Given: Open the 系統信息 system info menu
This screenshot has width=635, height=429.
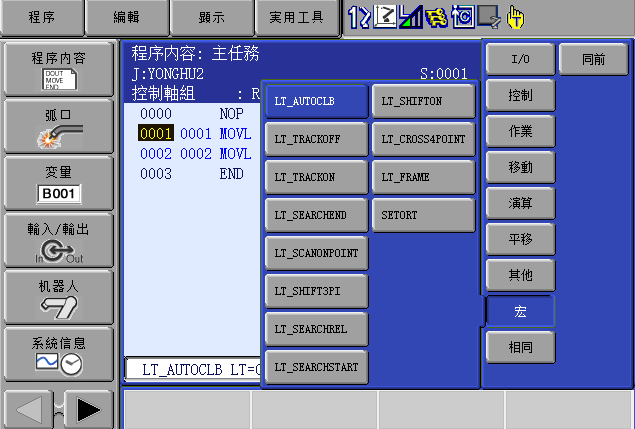Looking at the screenshot, I should [x=58, y=353].
